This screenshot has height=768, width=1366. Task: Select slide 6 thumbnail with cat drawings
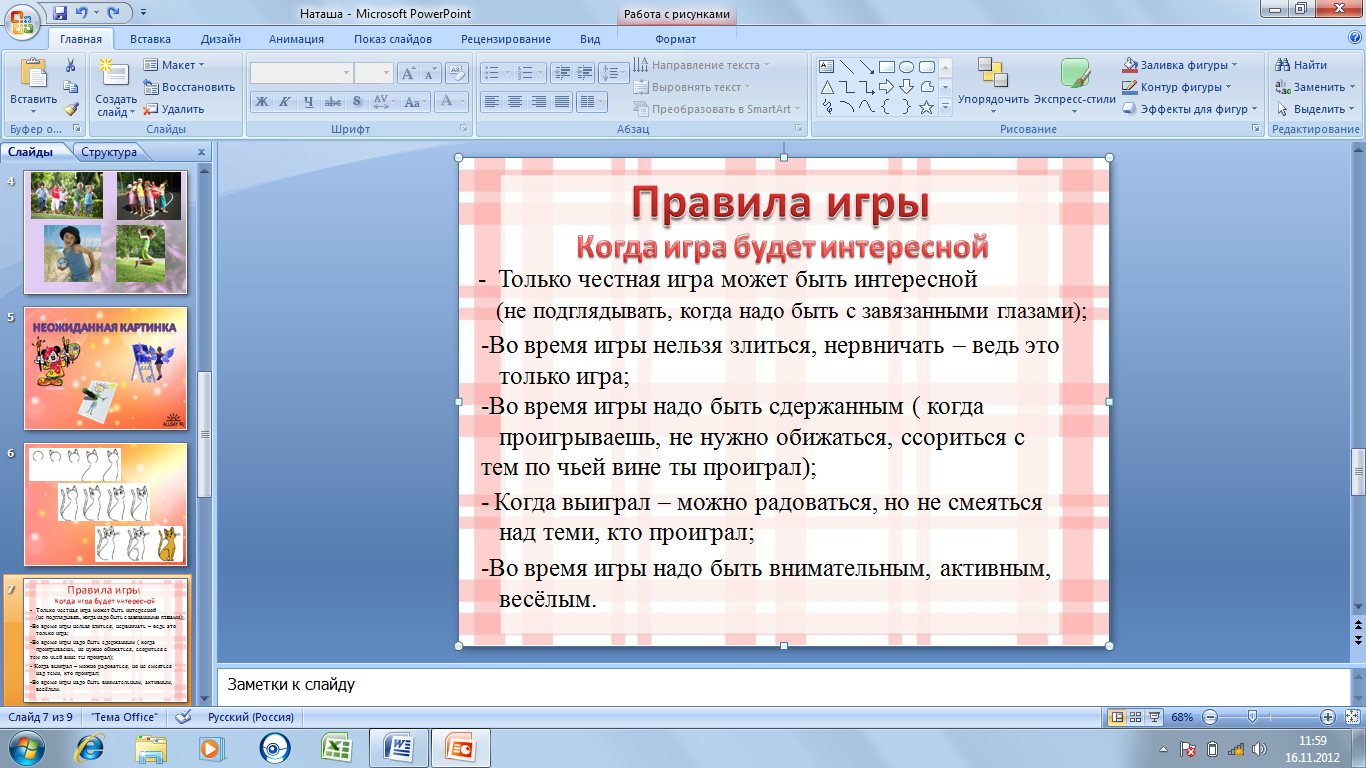105,504
